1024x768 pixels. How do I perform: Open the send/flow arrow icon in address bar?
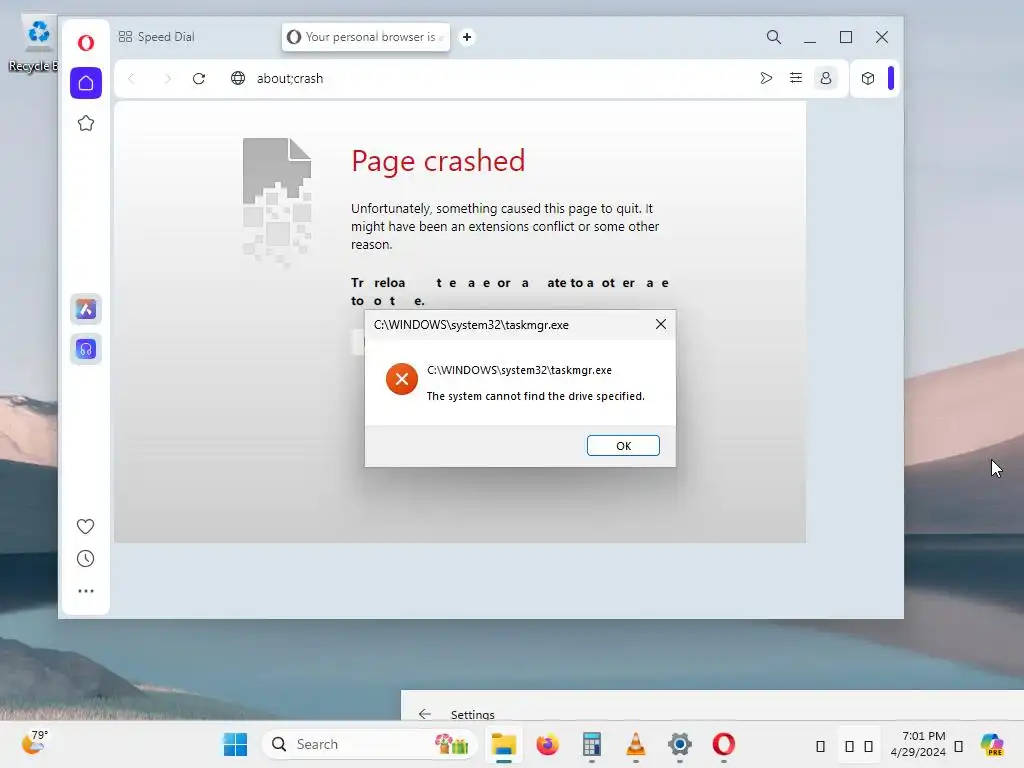(x=766, y=78)
